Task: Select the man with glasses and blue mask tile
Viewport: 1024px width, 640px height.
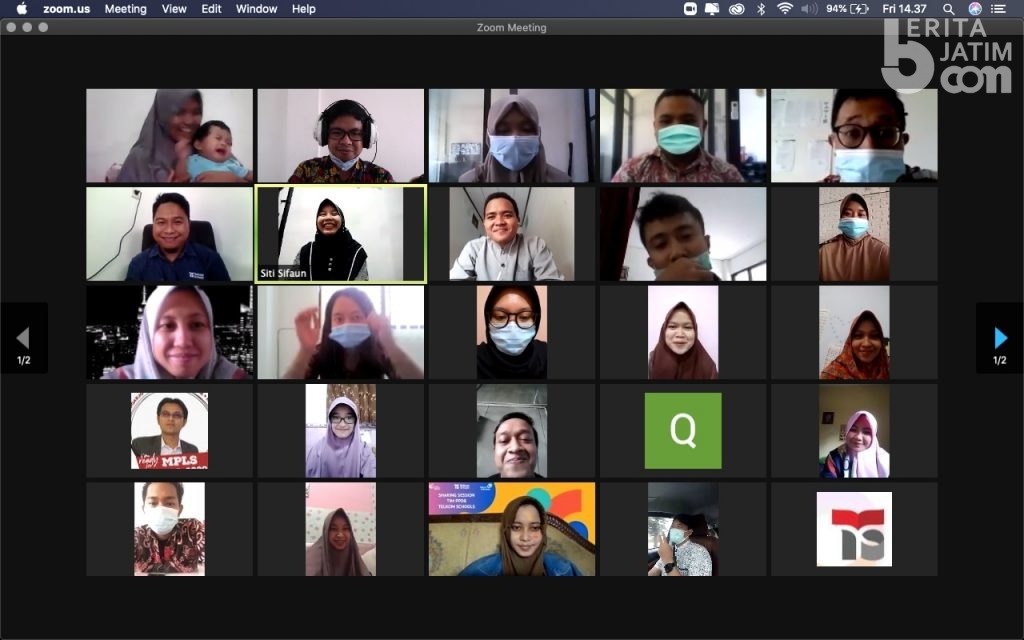Action: [854, 135]
